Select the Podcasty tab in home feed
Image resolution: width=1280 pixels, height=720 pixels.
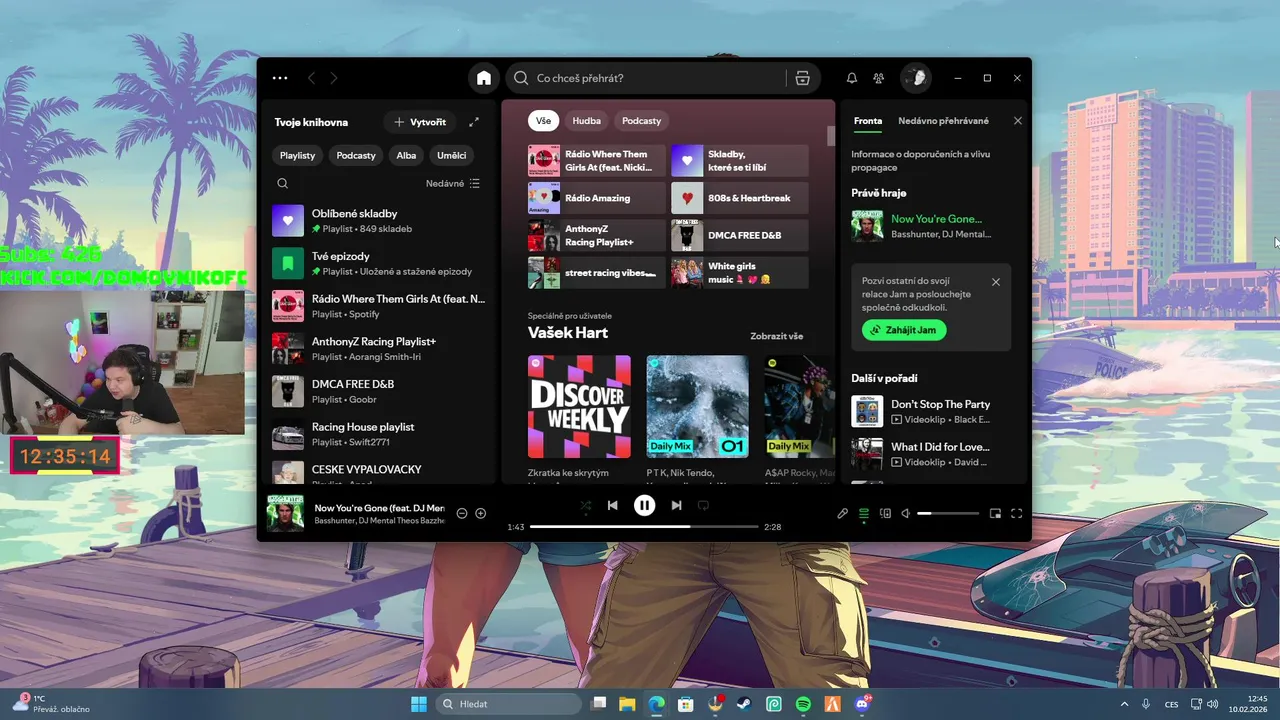pyautogui.click(x=642, y=120)
